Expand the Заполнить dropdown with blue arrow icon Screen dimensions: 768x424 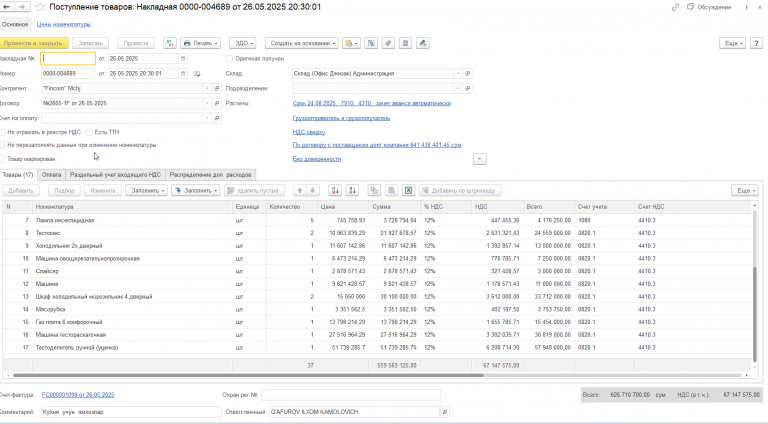coord(195,190)
